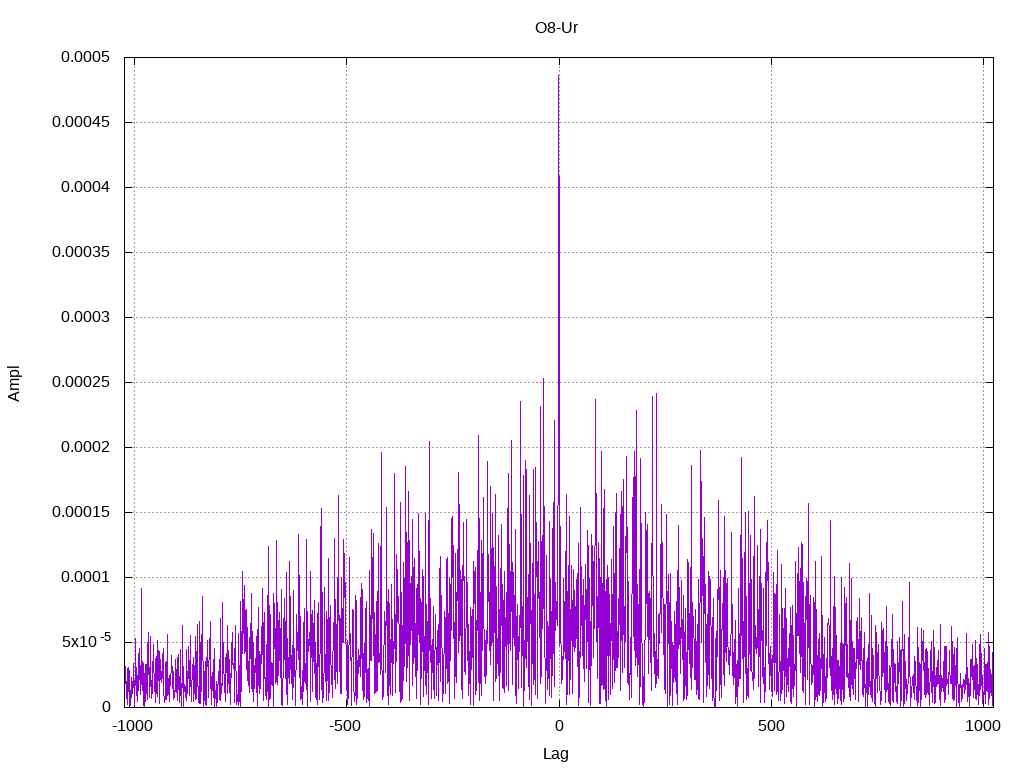Click y-axis tick label 0.0002
This screenshot has width=1024, height=768.
coord(86,447)
